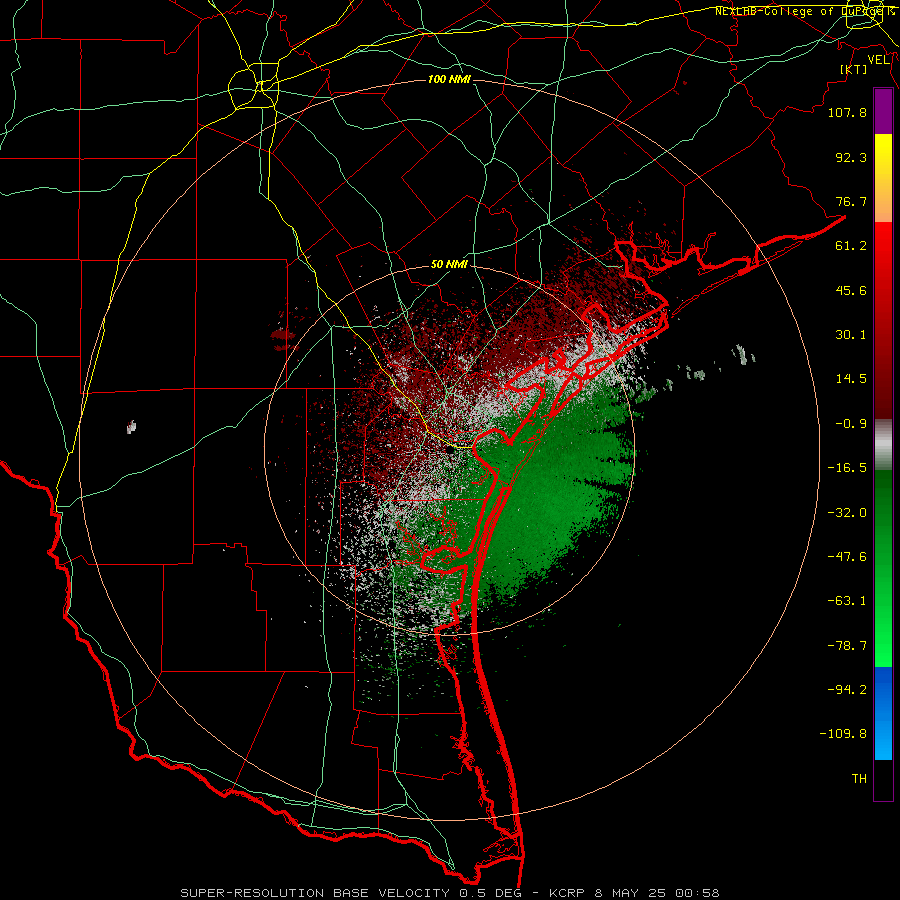Click the VEL legend heading
Image resolution: width=900 pixels, height=900 pixels.
click(x=878, y=60)
